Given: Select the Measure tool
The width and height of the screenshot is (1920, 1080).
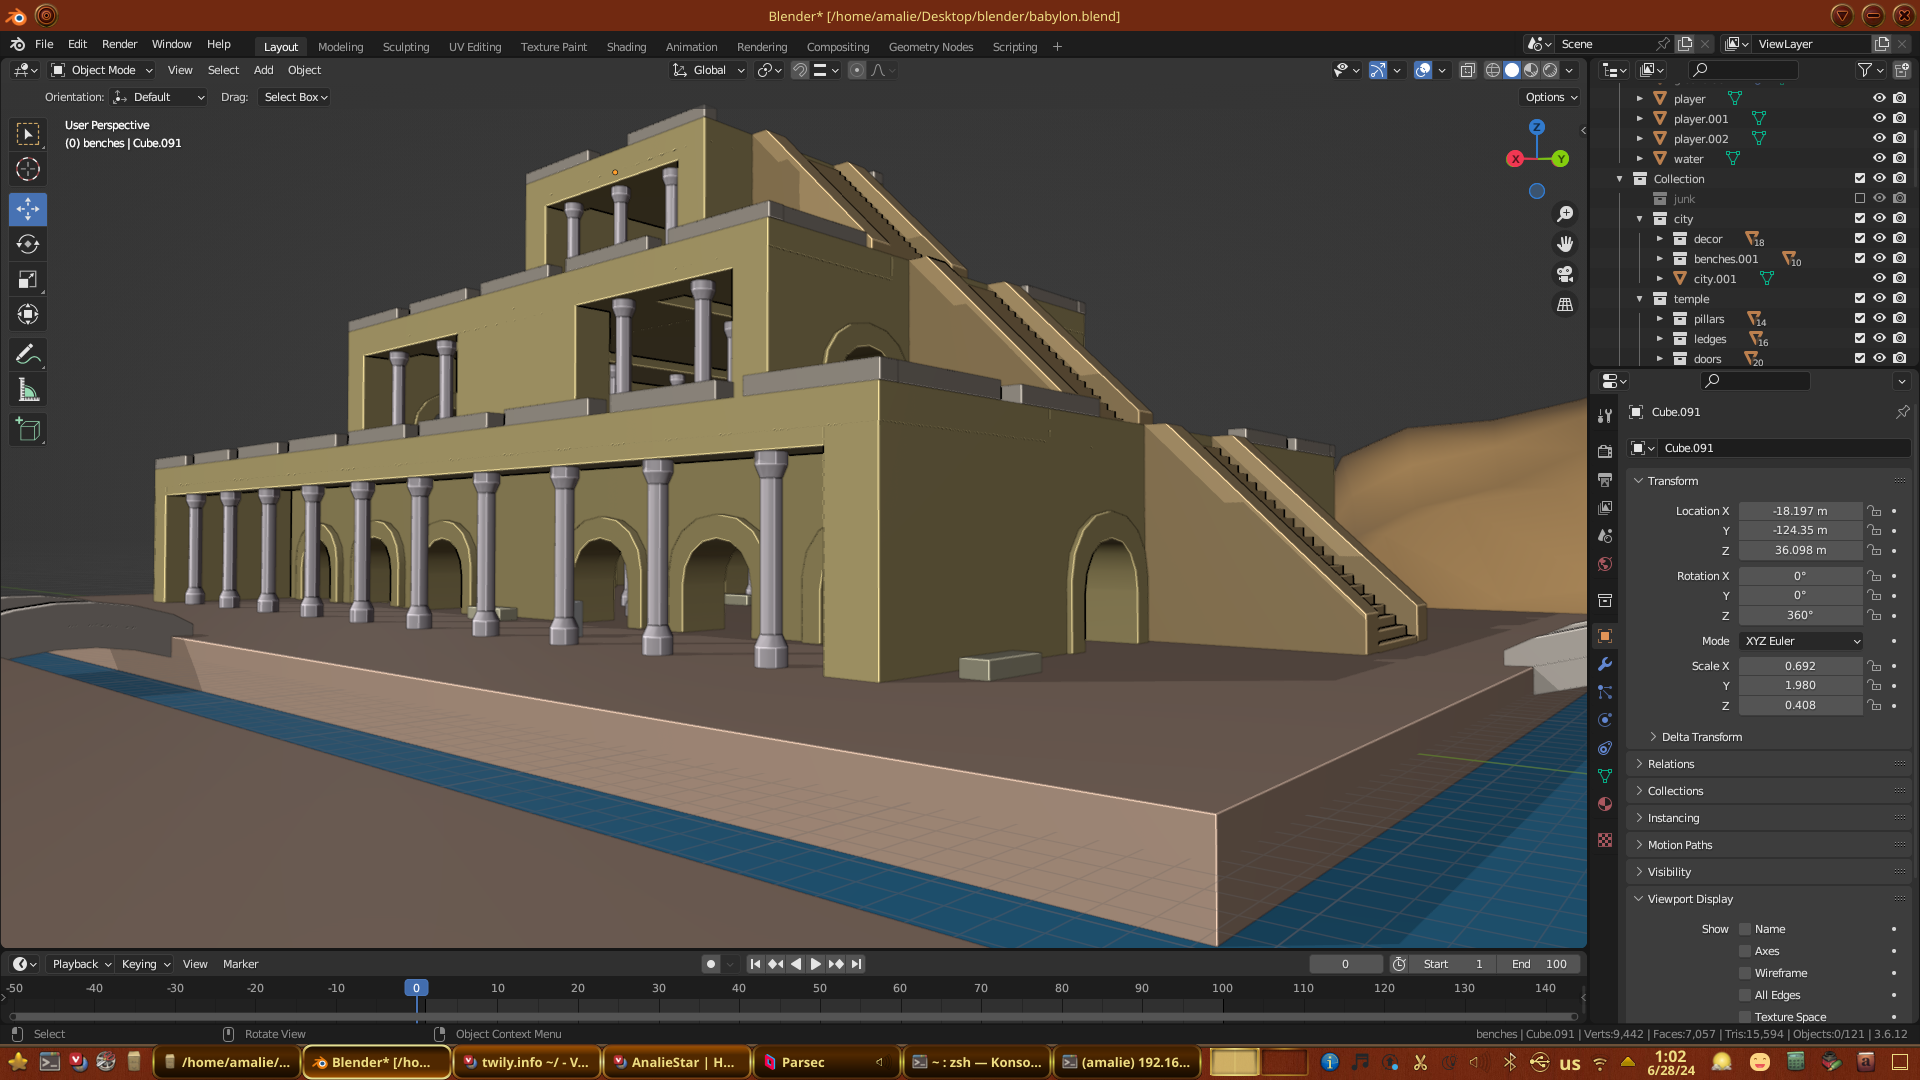Looking at the screenshot, I should [x=28, y=391].
